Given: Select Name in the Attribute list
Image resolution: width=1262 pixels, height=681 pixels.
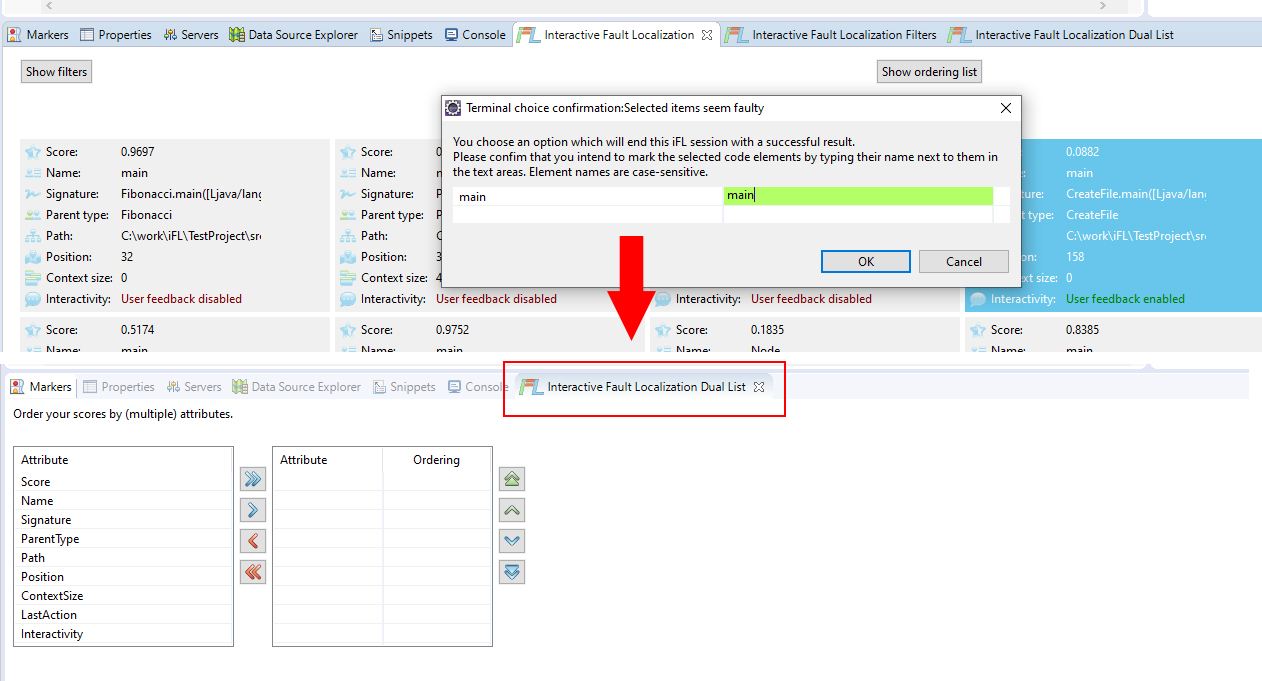Looking at the screenshot, I should [x=124, y=501].
